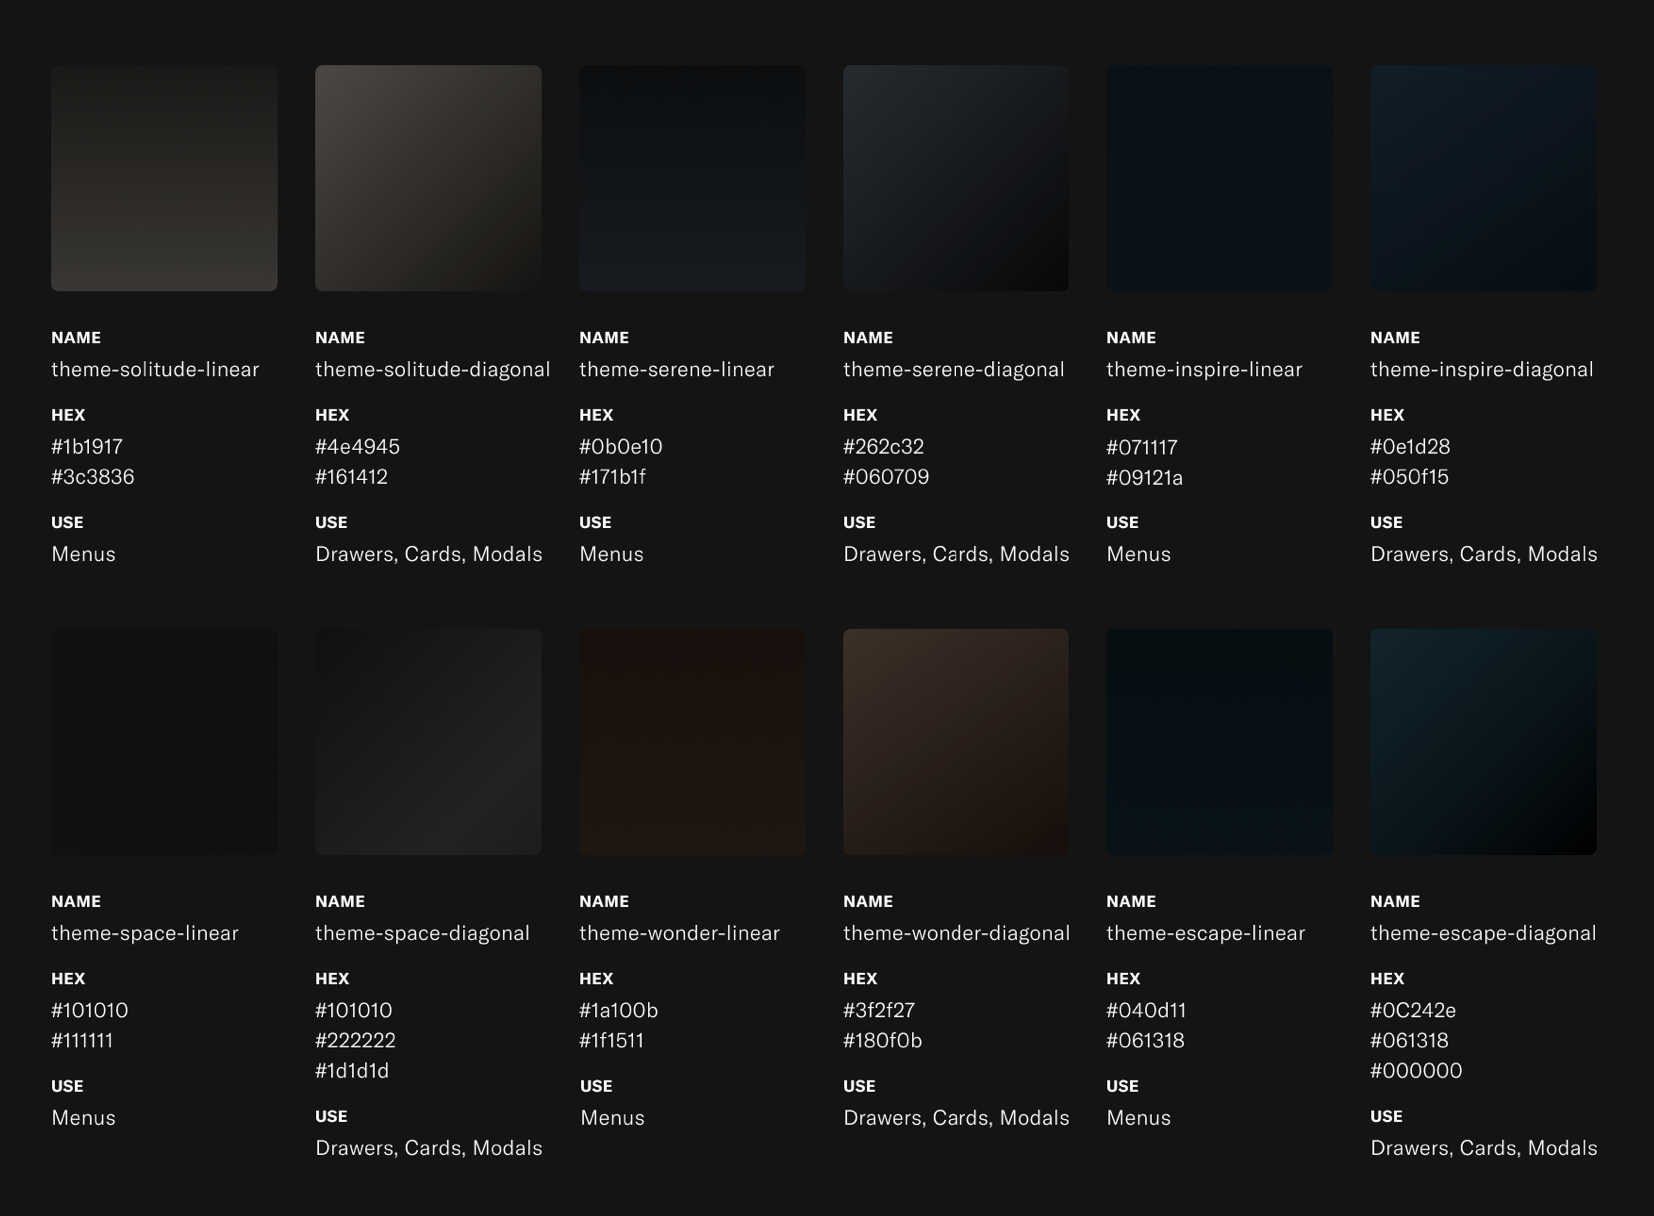Click the theme-solitude-linear gradient swatch
1654x1216 pixels.
(164, 178)
